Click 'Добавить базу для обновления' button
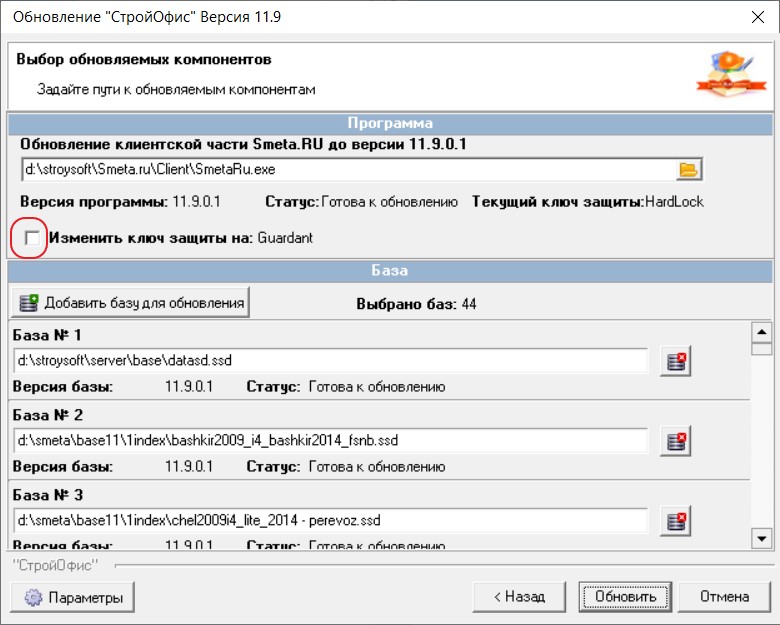 (130, 303)
